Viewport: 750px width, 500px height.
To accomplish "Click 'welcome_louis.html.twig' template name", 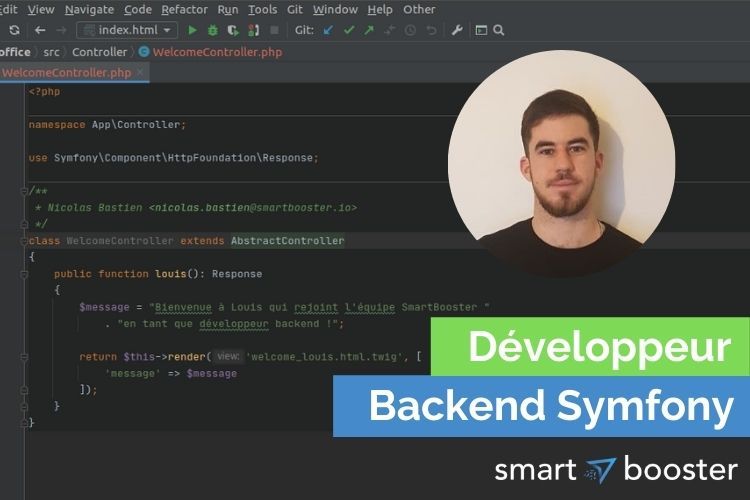I will (324, 357).
